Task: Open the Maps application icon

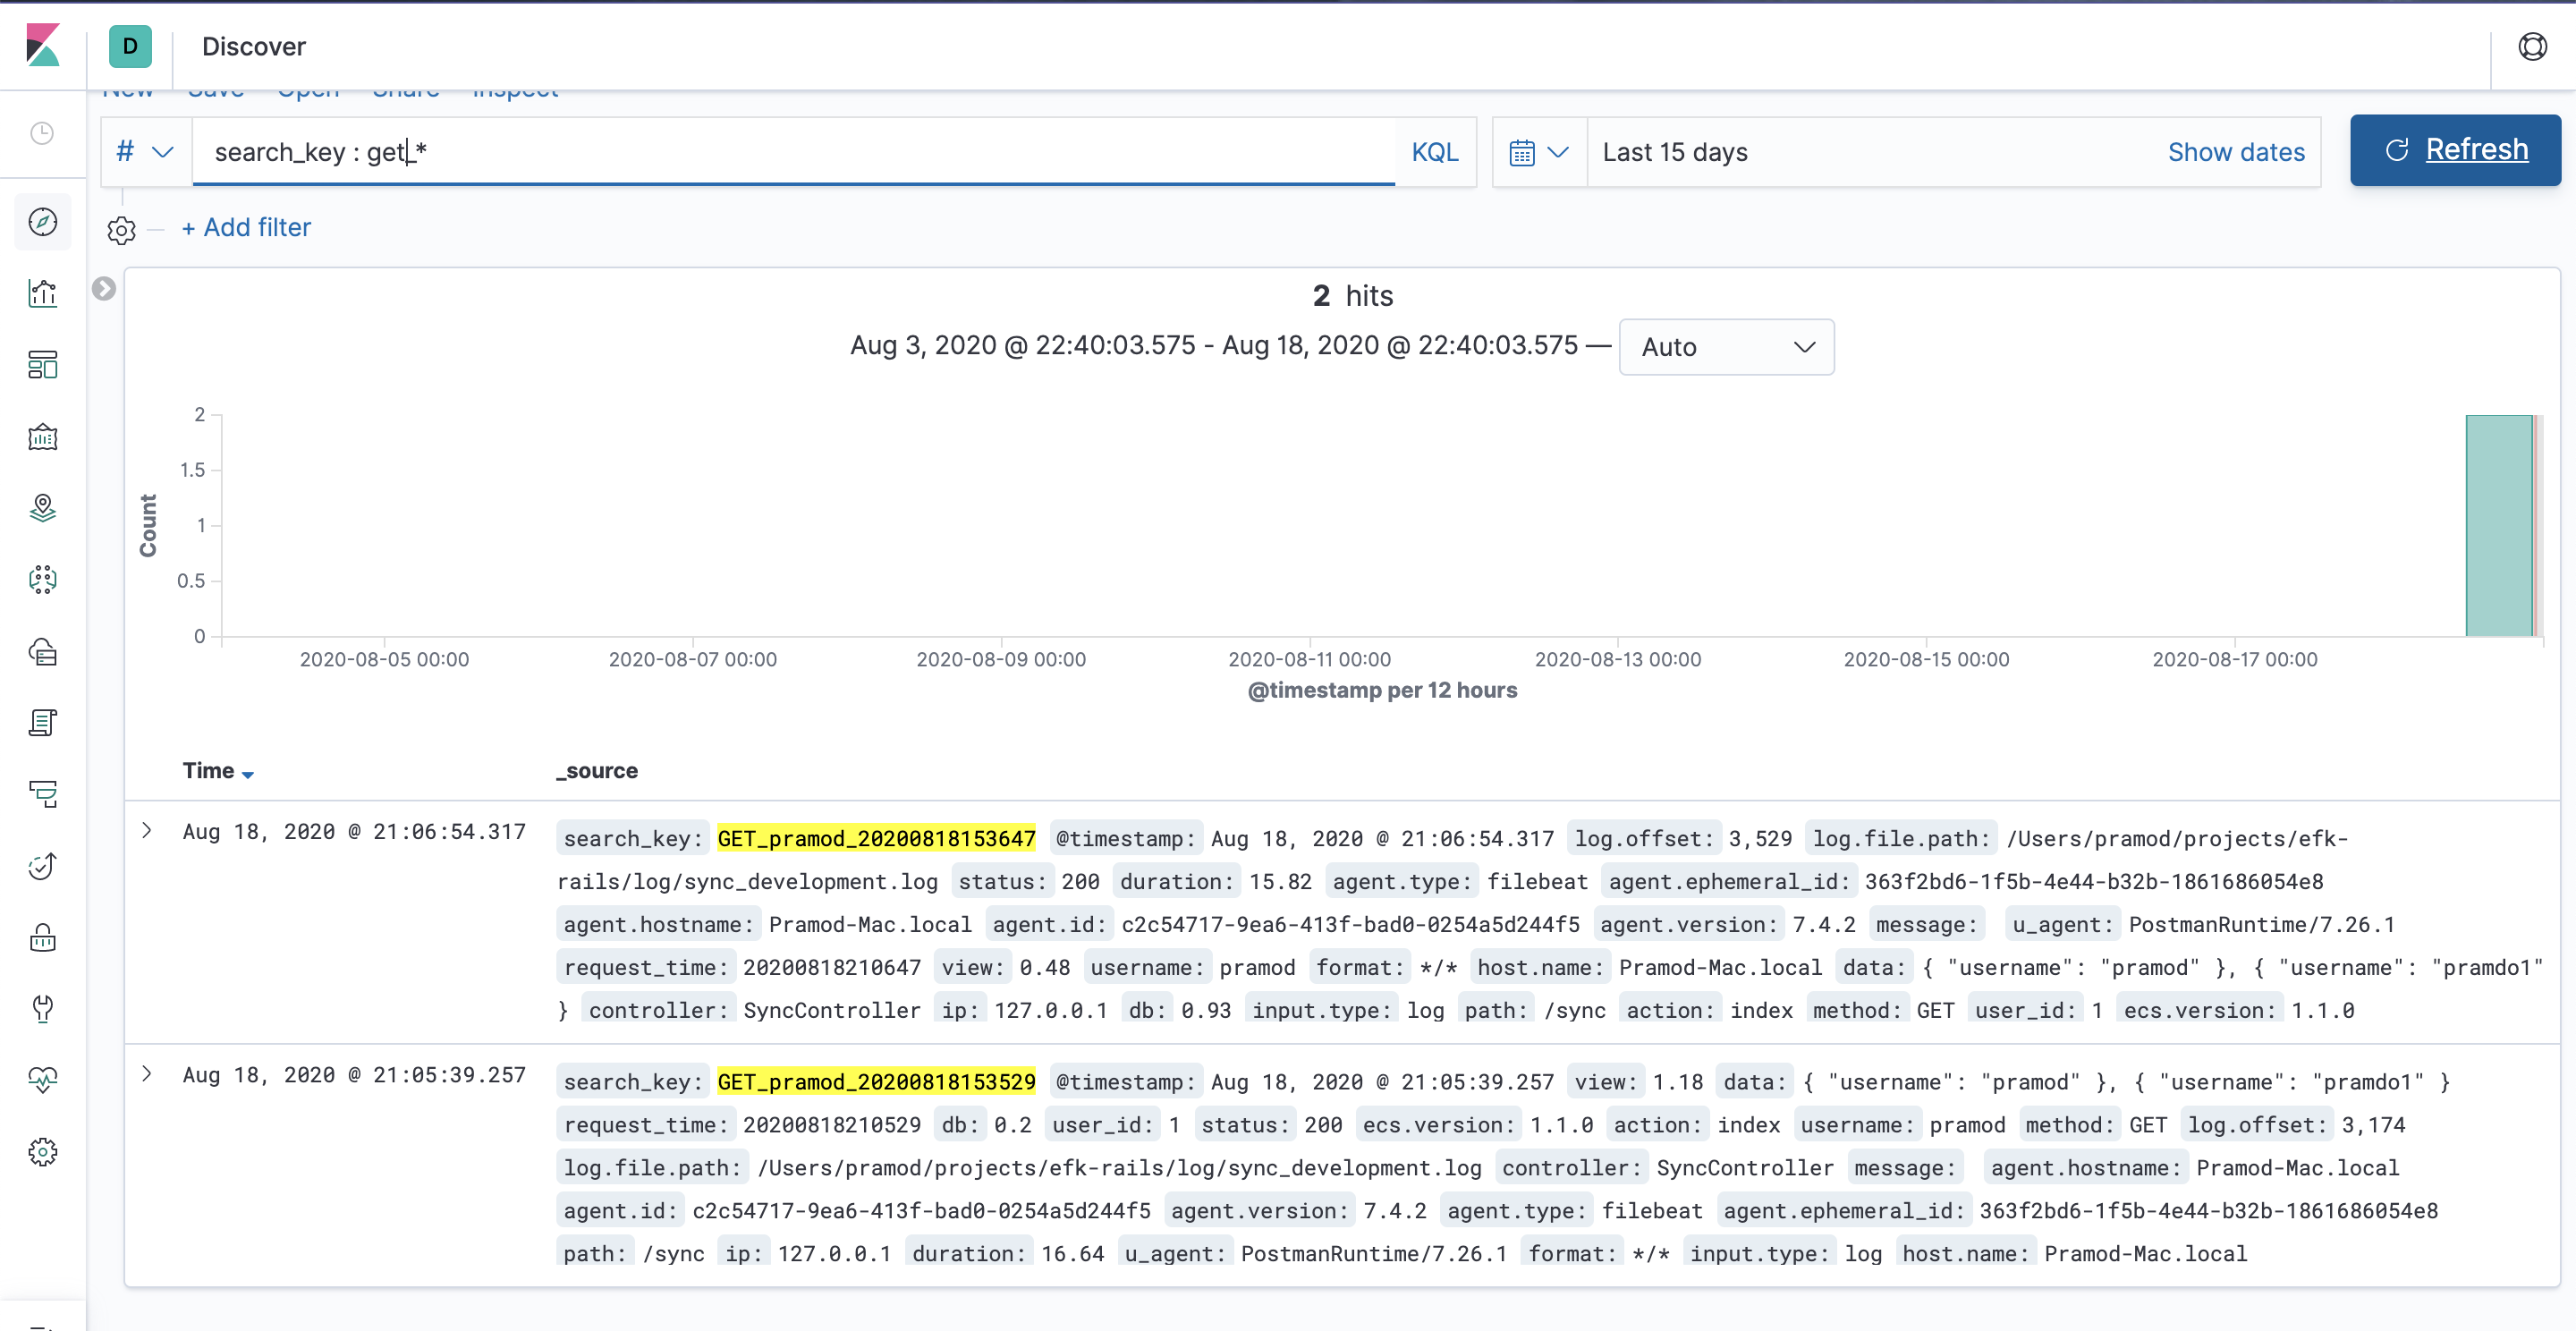Action: pos(43,508)
